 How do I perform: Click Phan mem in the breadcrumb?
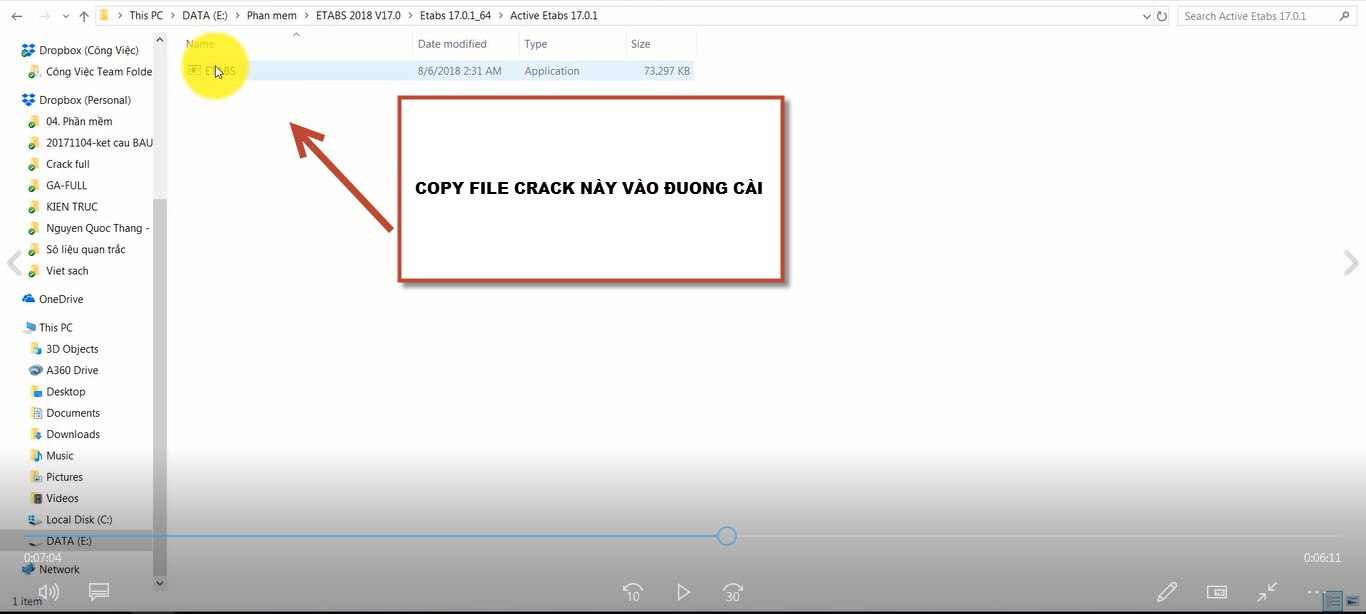[x=271, y=16]
